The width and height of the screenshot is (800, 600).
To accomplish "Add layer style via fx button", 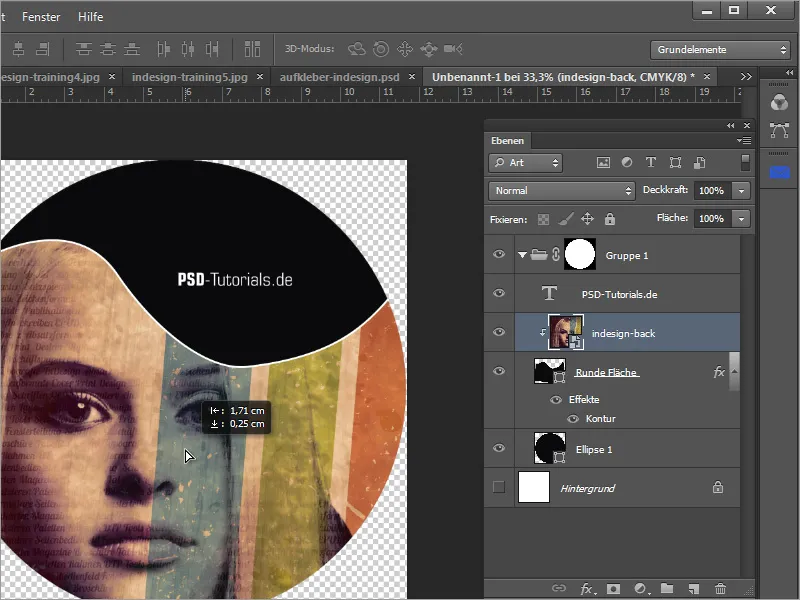I will coord(587,589).
